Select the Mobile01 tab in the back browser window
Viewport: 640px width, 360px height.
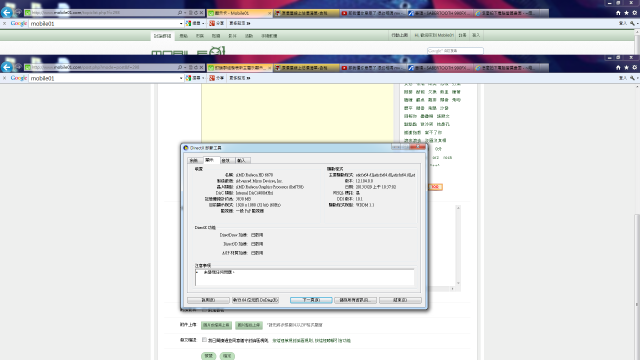[239, 13]
